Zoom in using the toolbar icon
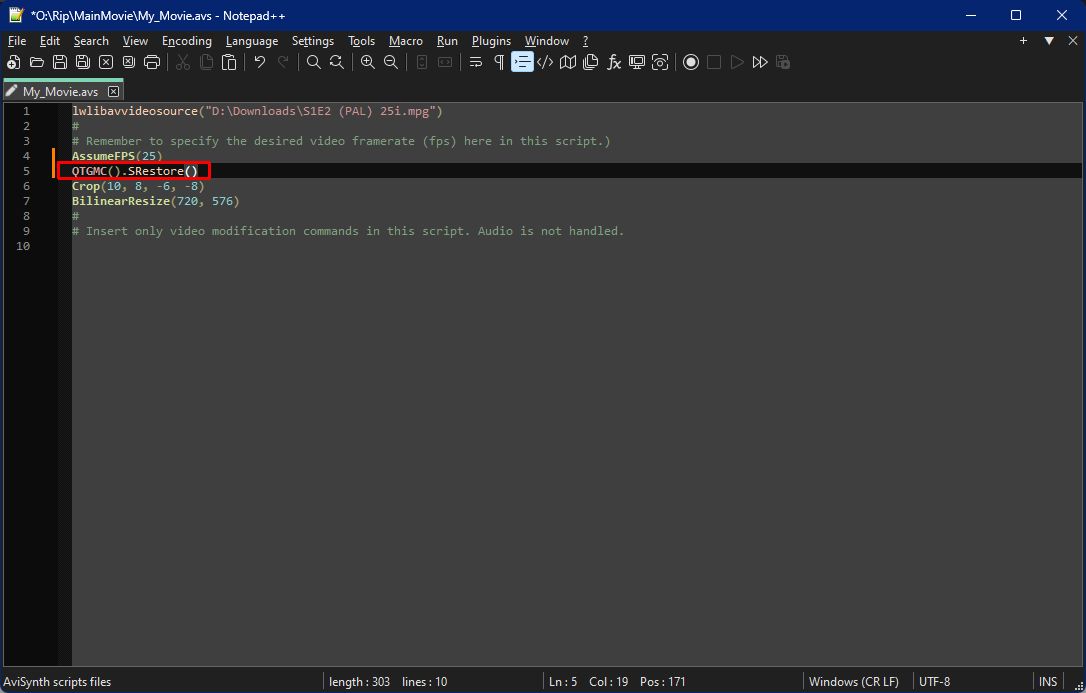Screen dimensions: 1086x693 (x=368, y=62)
